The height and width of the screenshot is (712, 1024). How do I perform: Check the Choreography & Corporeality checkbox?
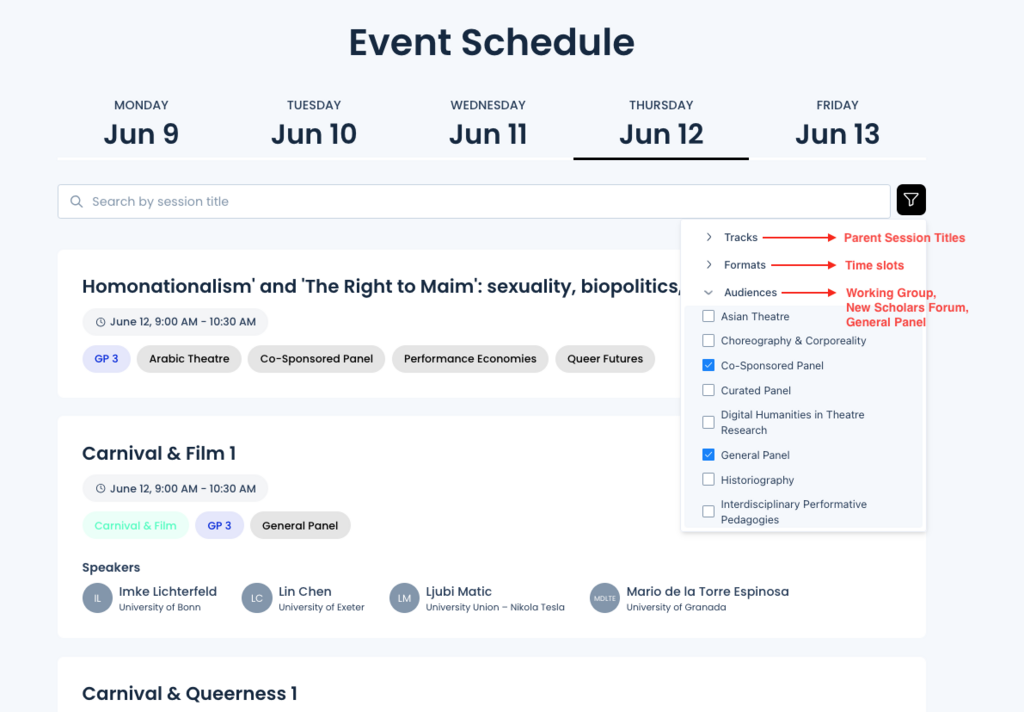[x=708, y=340]
